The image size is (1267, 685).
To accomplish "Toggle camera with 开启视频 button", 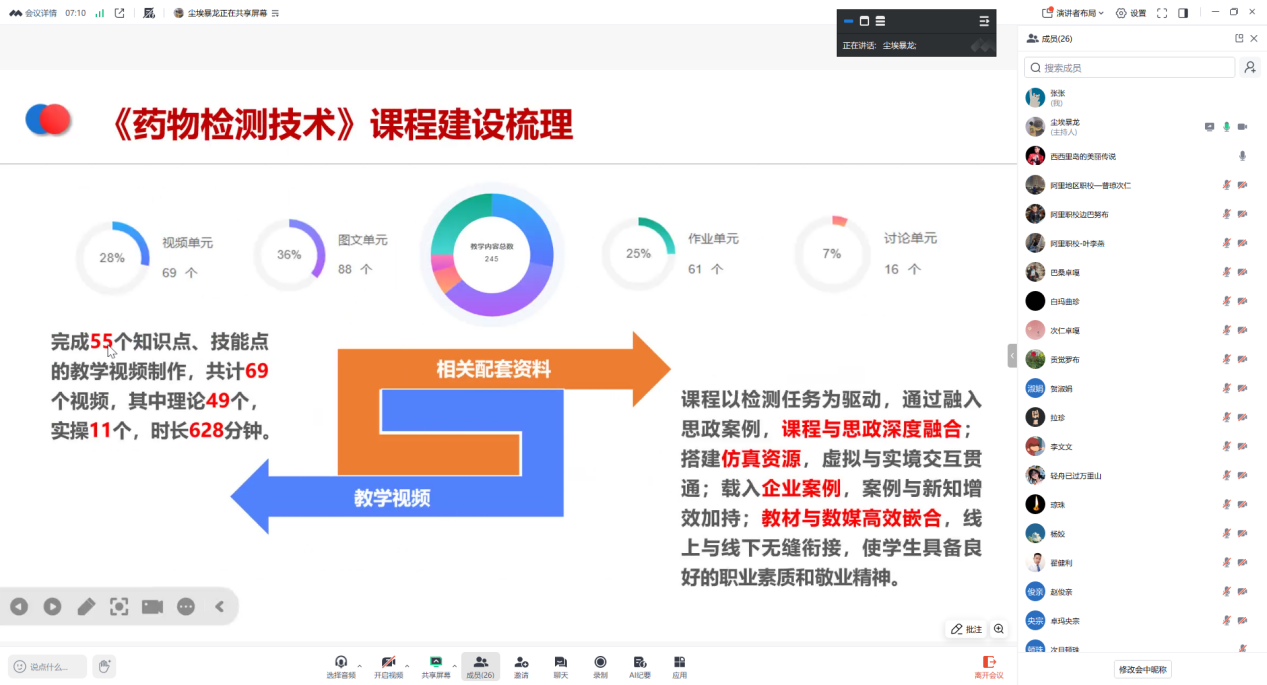I will (x=388, y=666).
